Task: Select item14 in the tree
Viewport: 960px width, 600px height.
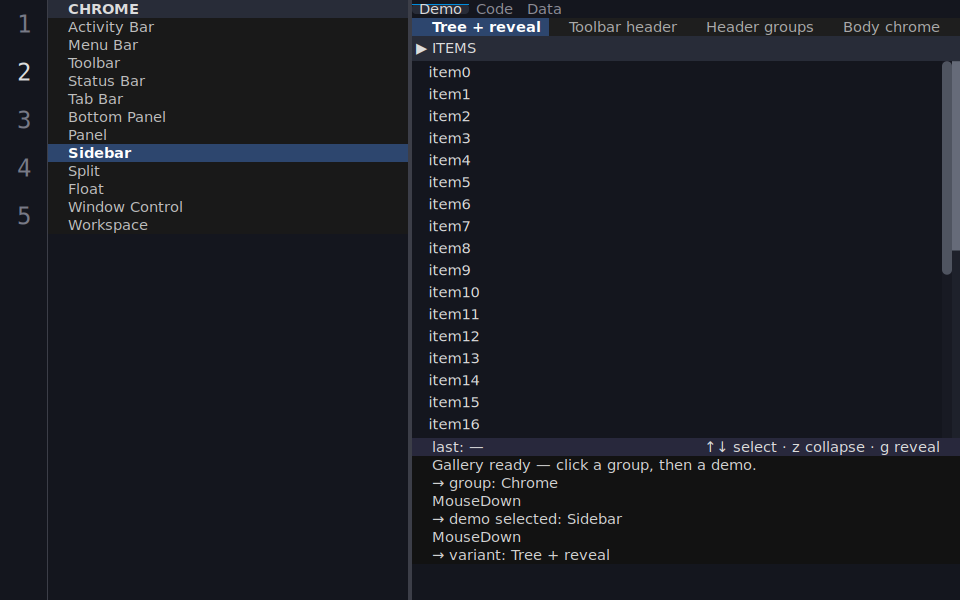Action: [x=677, y=381]
